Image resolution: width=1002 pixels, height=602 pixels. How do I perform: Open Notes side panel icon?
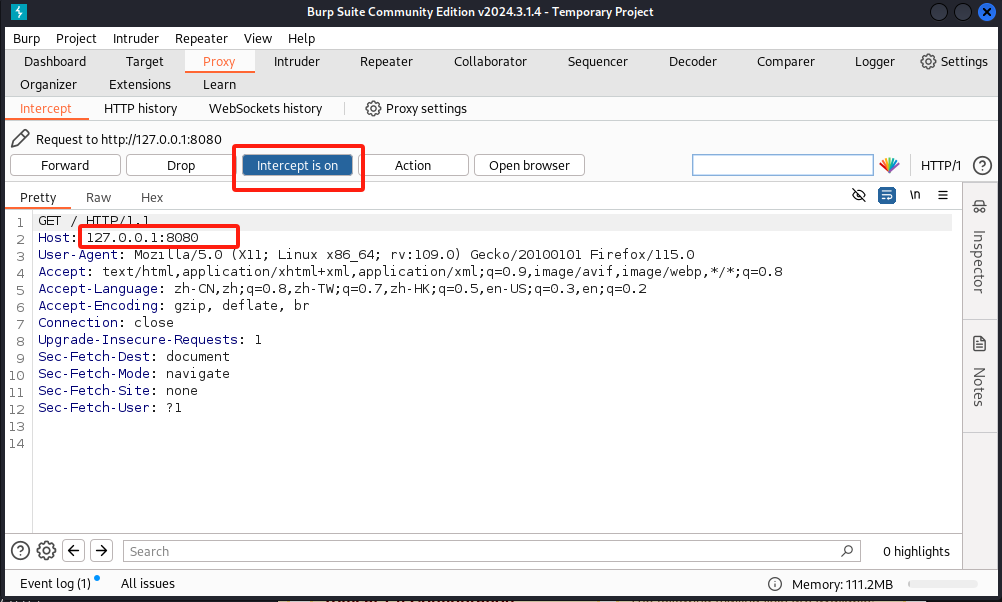[x=979, y=344]
